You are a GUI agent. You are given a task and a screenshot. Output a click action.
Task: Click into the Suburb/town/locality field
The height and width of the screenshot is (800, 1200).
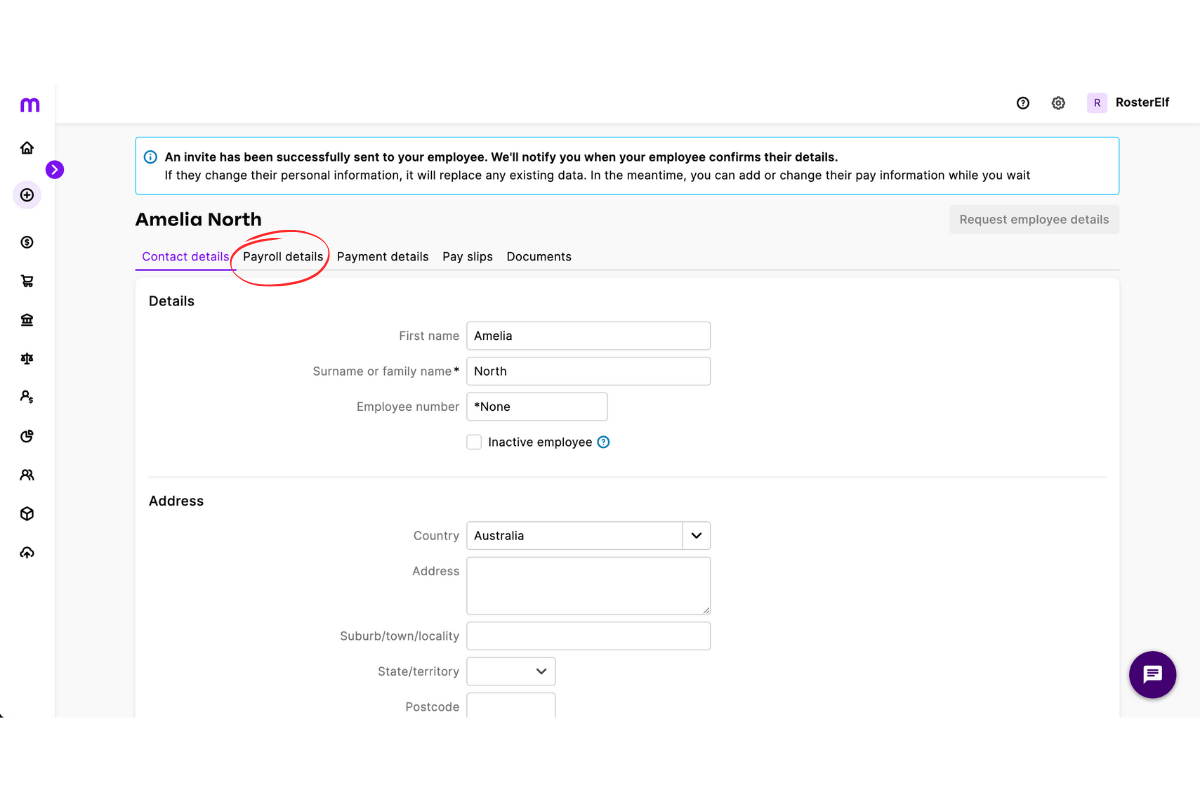click(x=588, y=635)
